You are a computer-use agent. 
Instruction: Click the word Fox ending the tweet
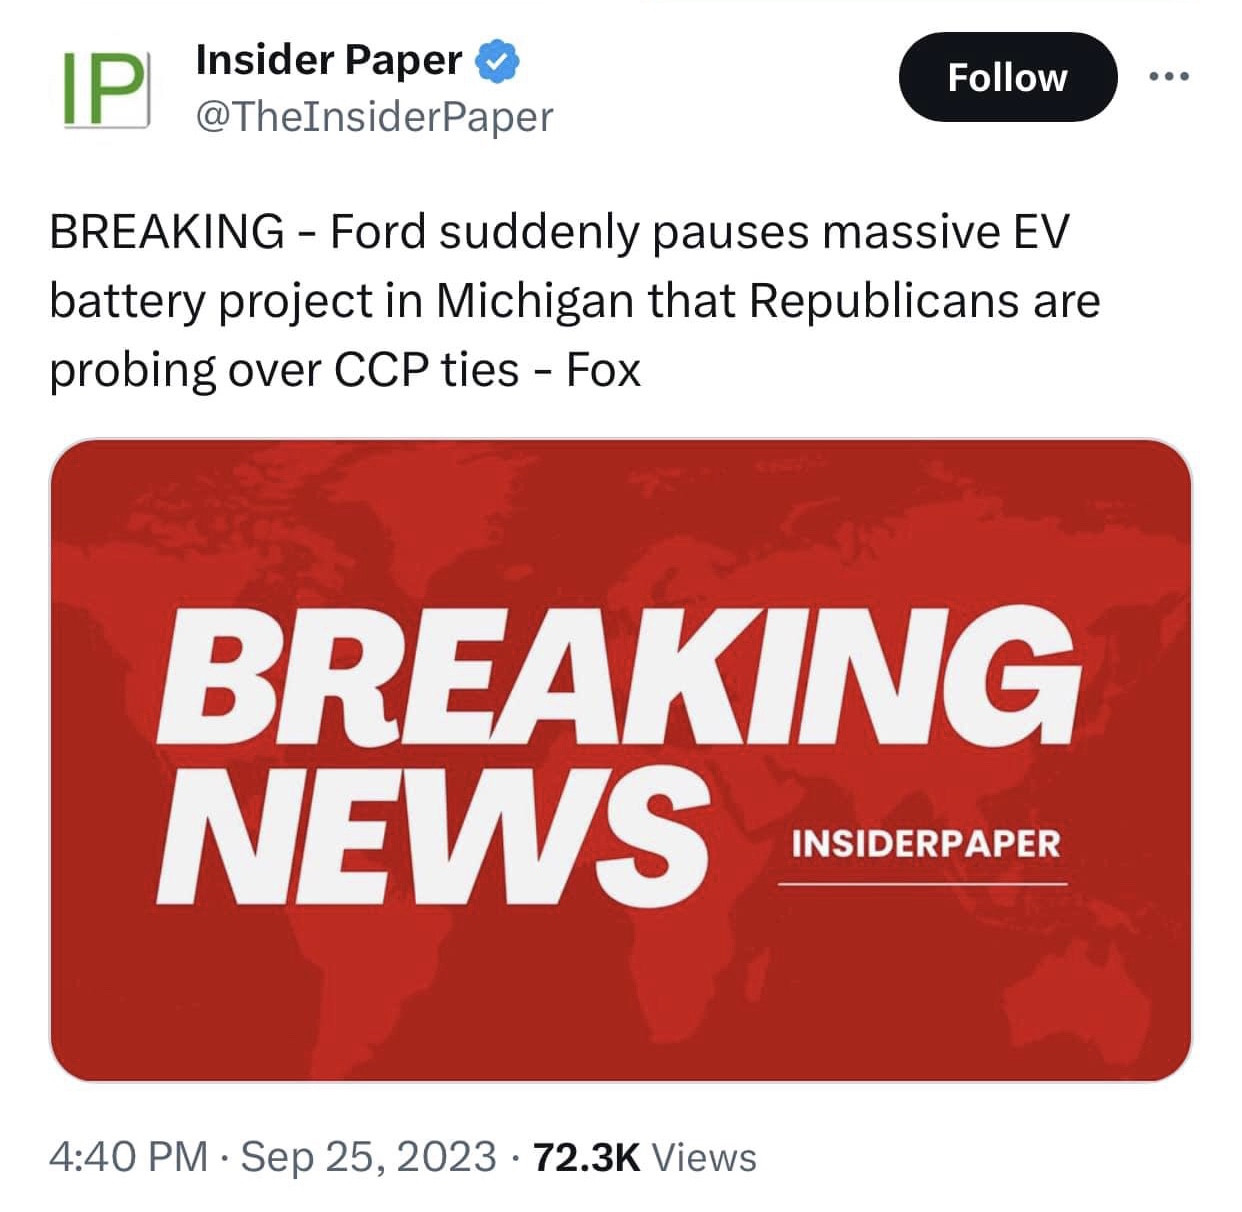(603, 370)
